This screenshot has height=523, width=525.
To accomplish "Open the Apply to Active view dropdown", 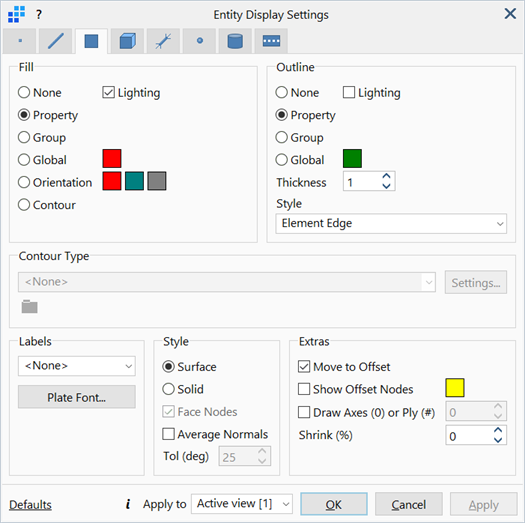I will [242, 504].
